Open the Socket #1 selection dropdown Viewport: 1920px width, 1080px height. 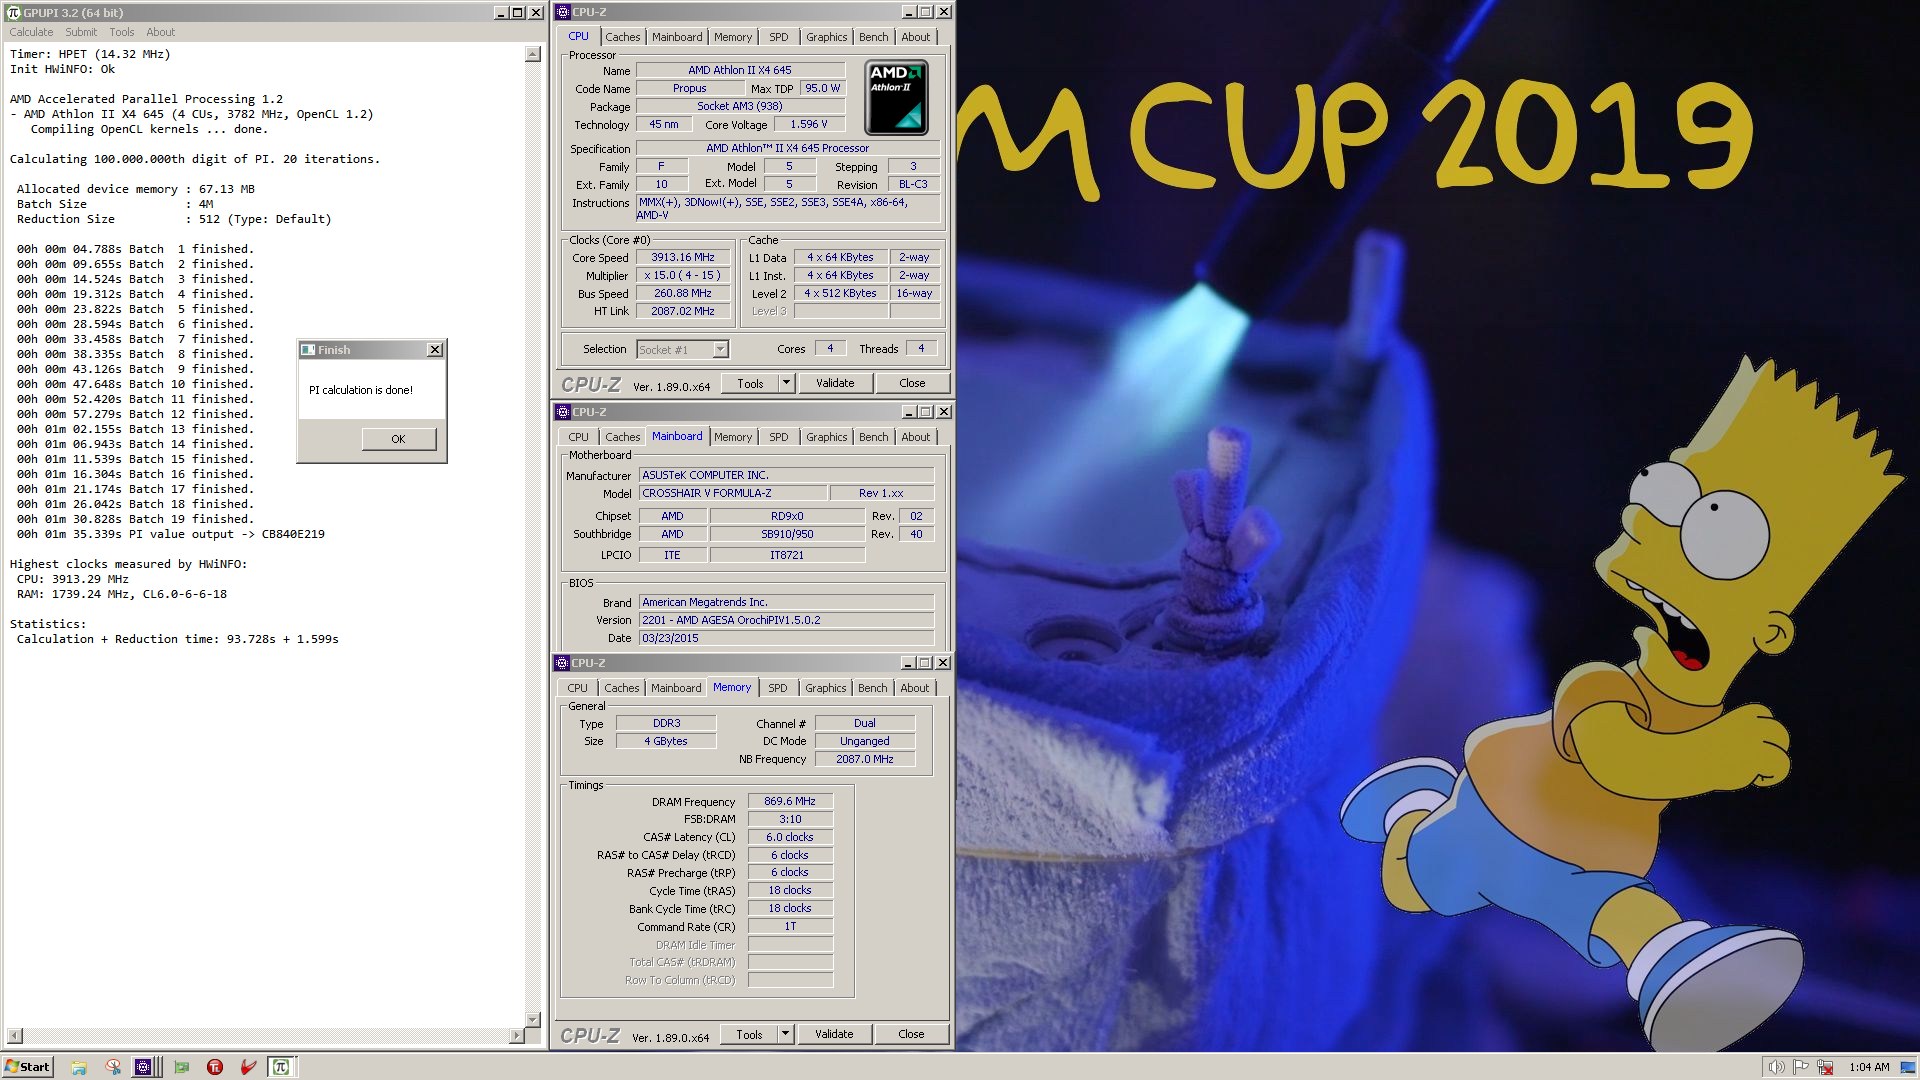point(683,350)
